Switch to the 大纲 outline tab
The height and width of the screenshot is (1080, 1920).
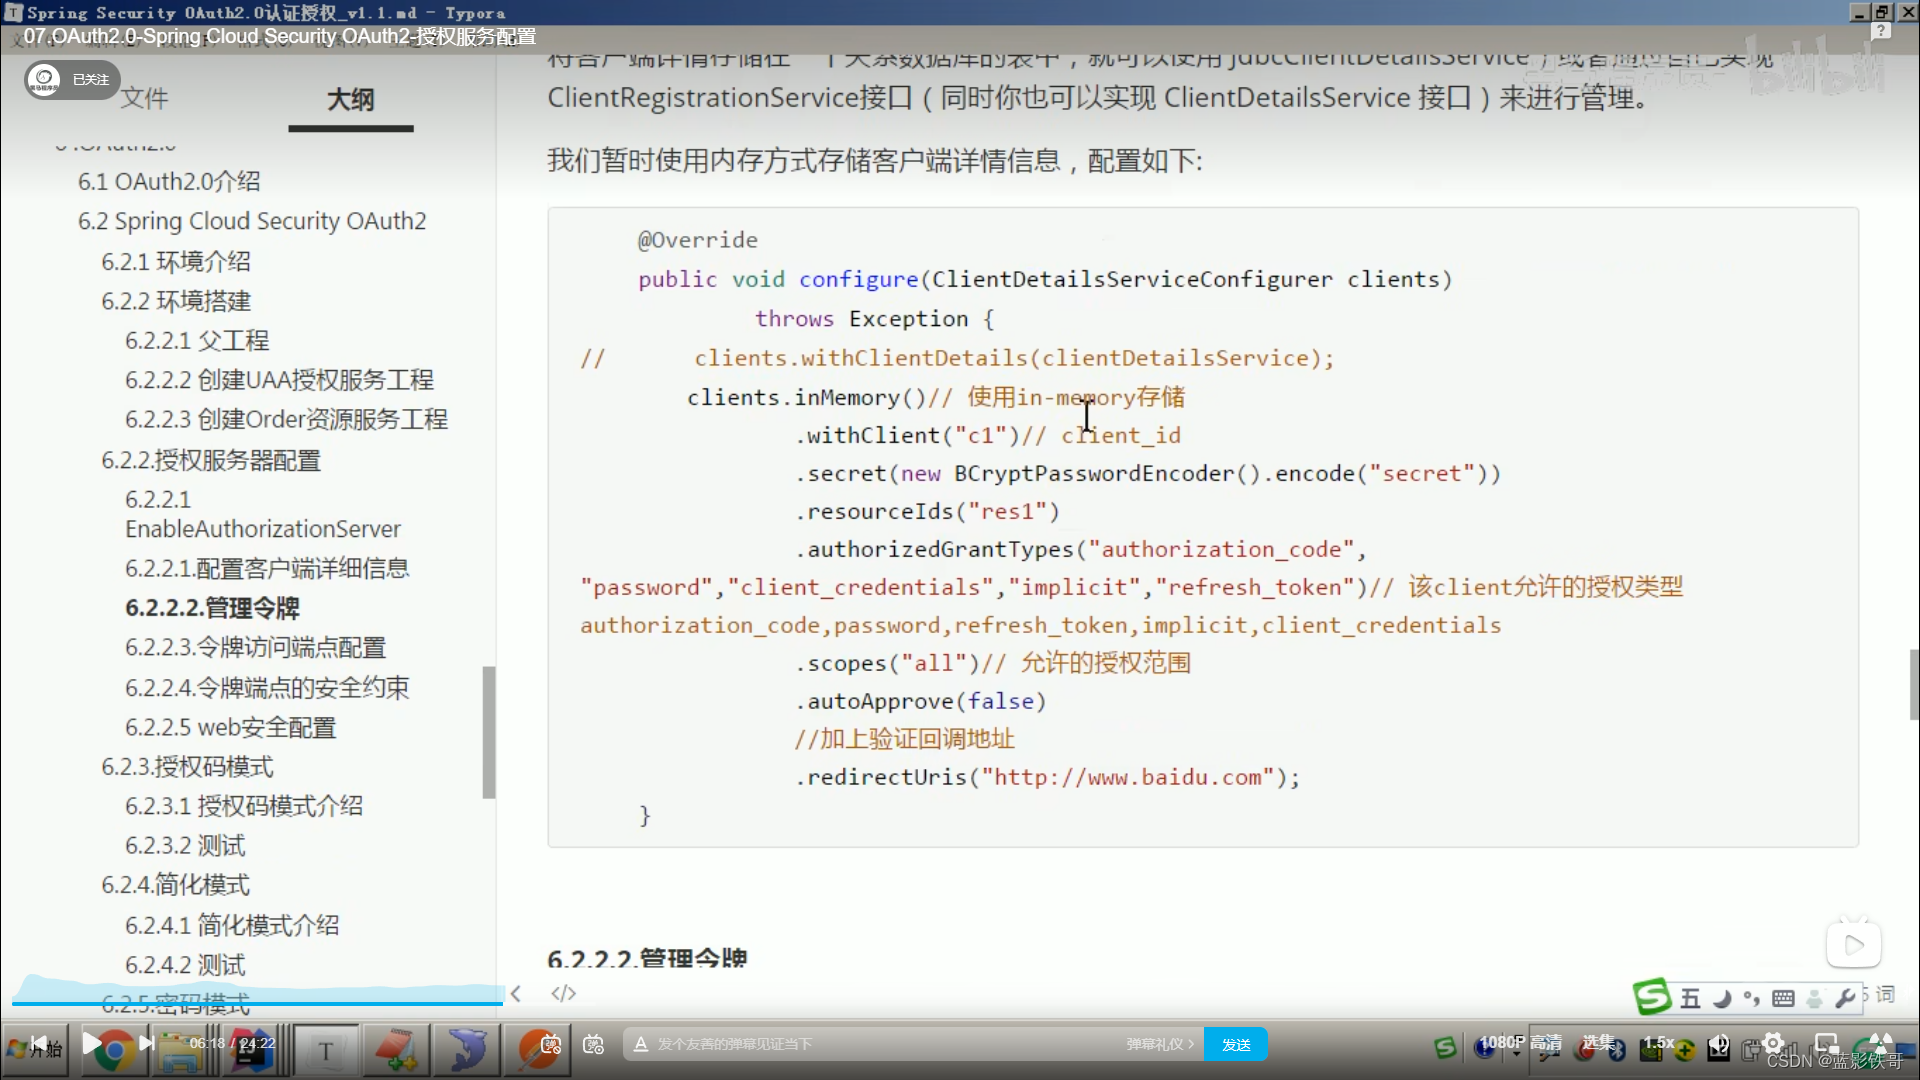click(x=351, y=100)
